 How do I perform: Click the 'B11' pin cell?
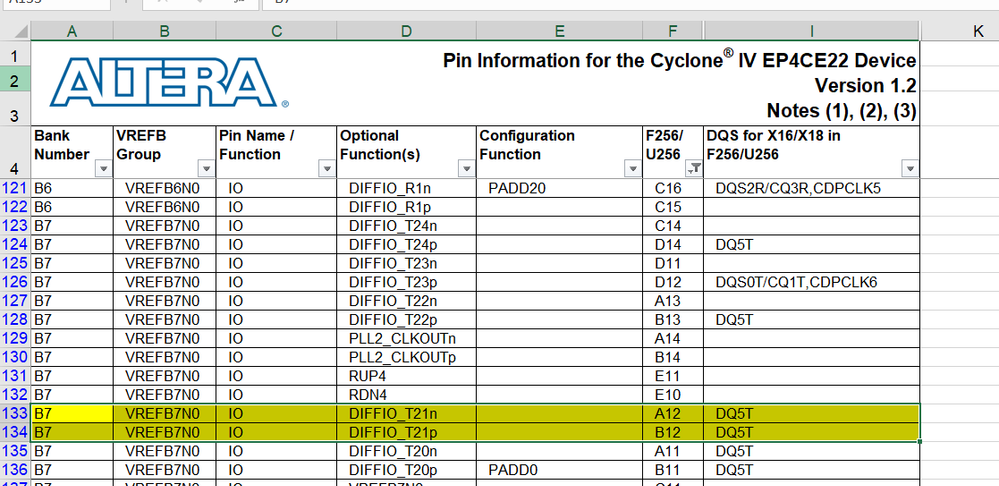point(673,470)
